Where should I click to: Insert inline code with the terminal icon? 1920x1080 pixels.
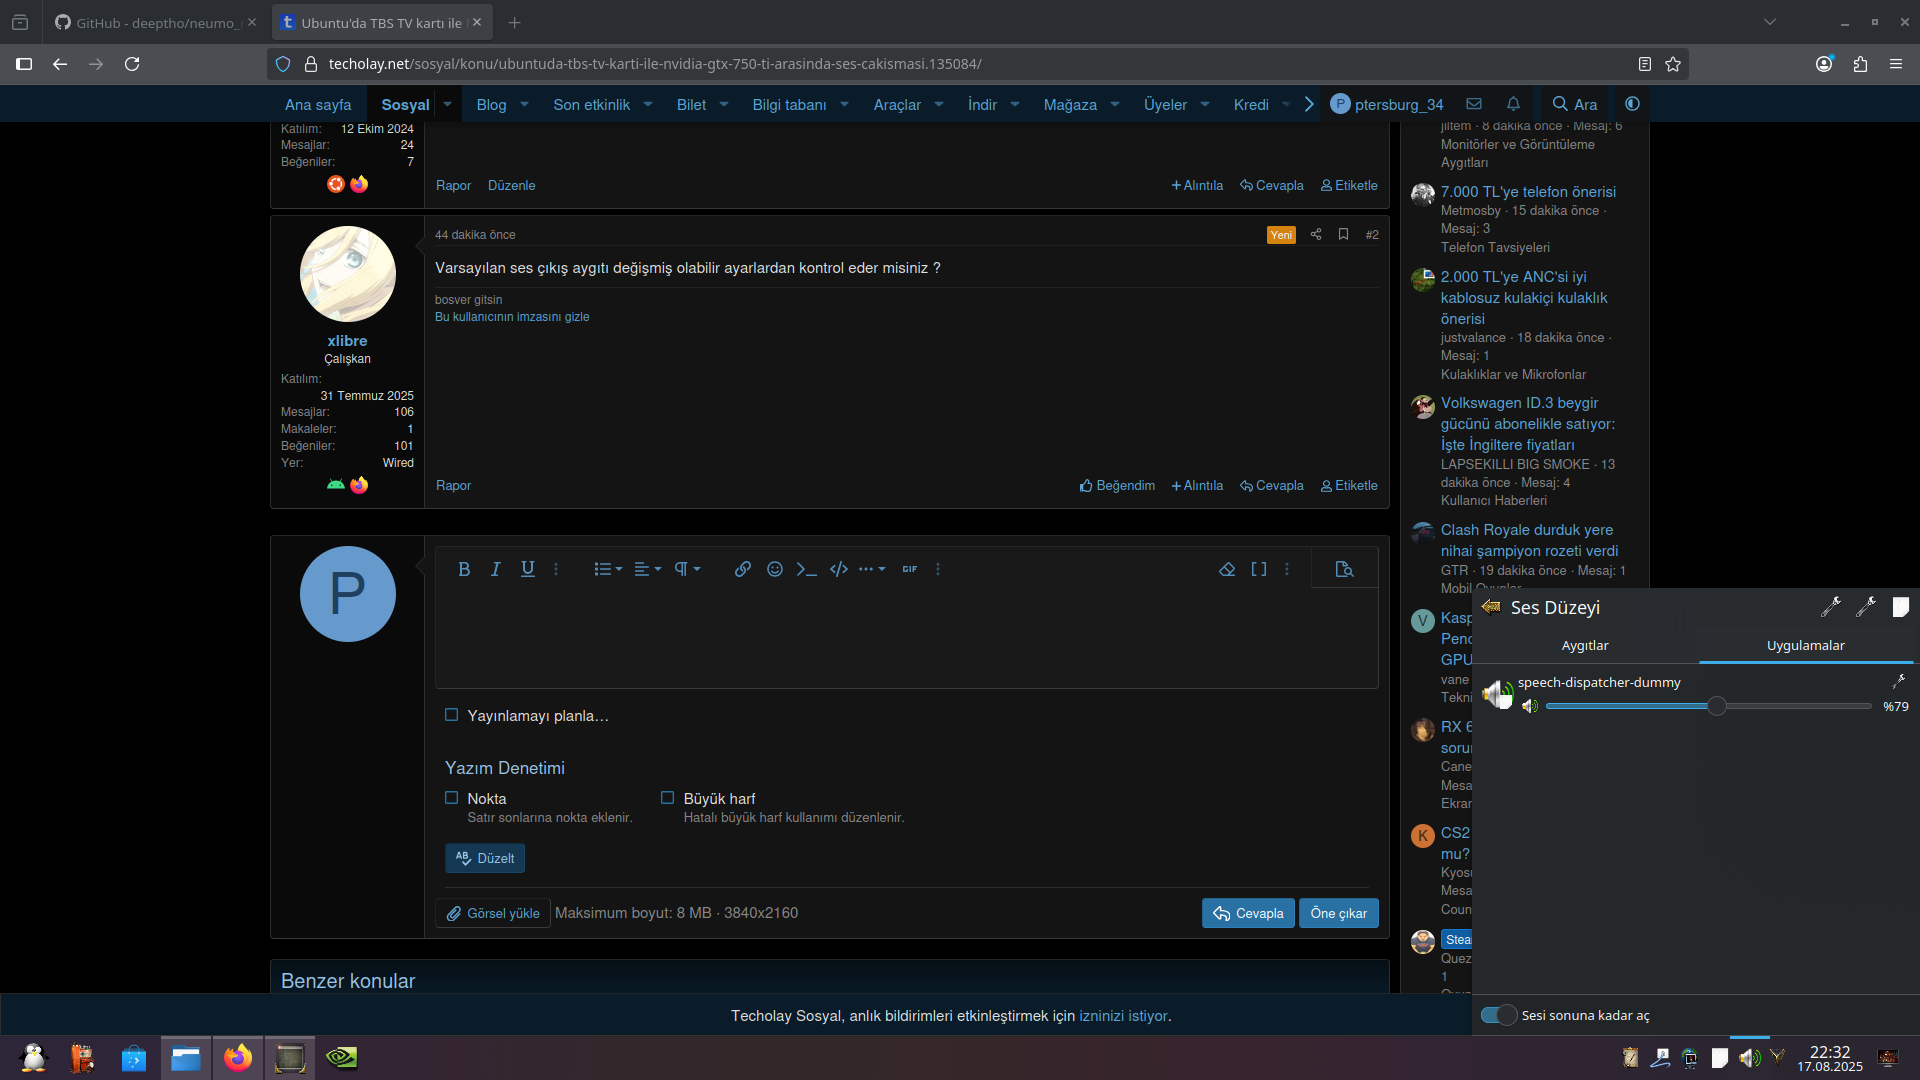pos(807,569)
